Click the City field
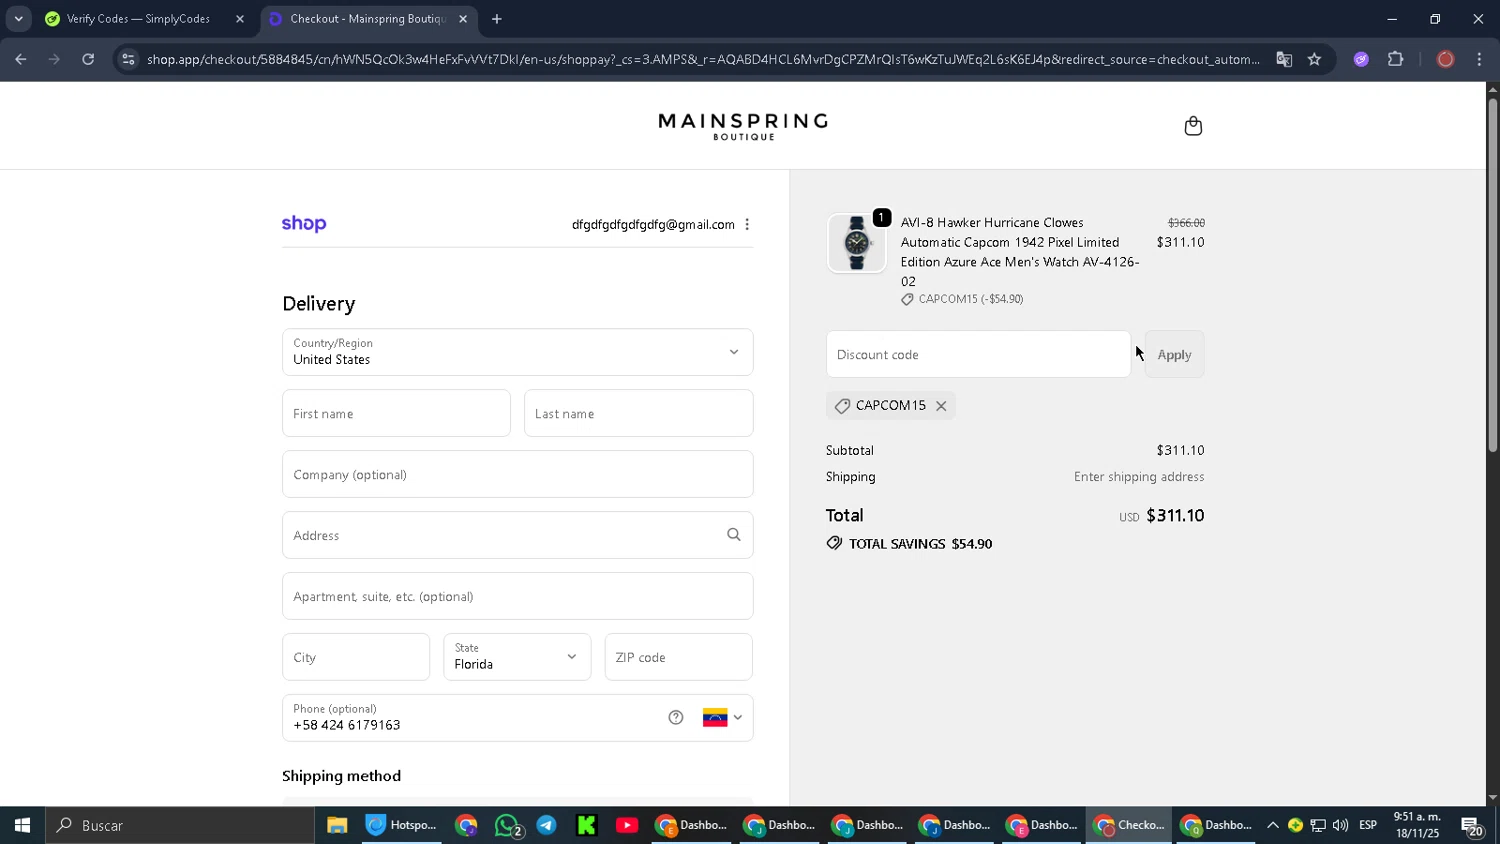Screen dimensions: 1500x844 pos(356,657)
